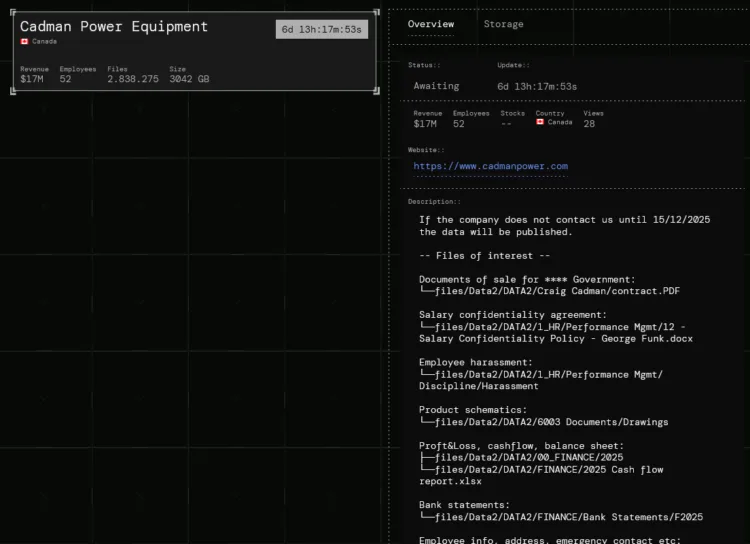Open the Overview tab

point(430,24)
